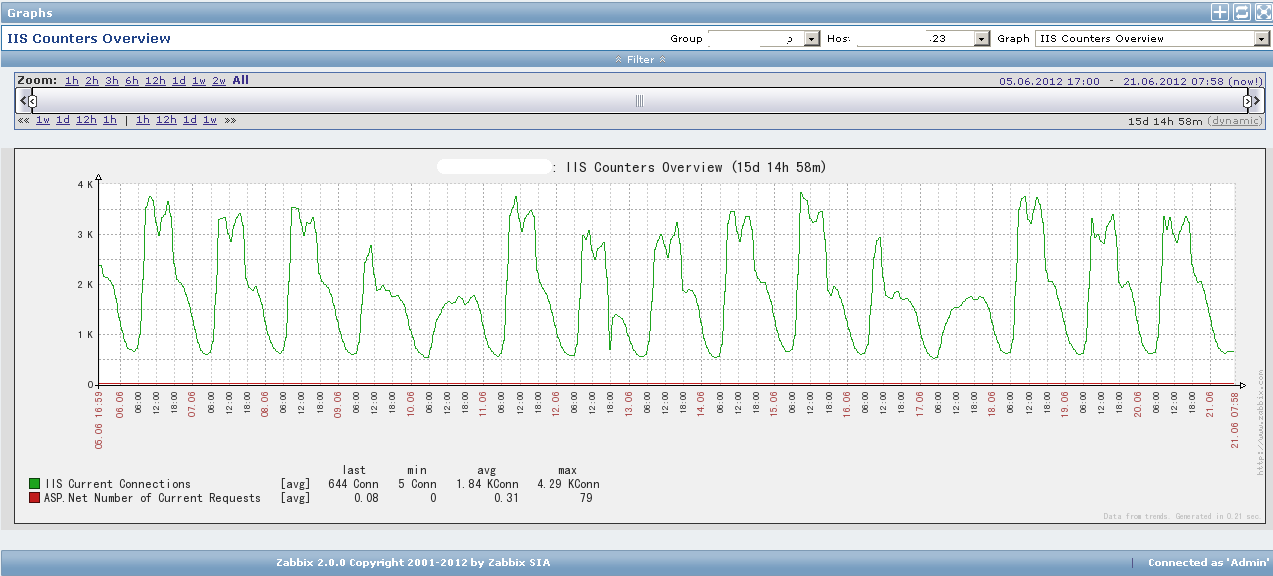
Task: Click the 5 Conn min value
Action: 417,484
